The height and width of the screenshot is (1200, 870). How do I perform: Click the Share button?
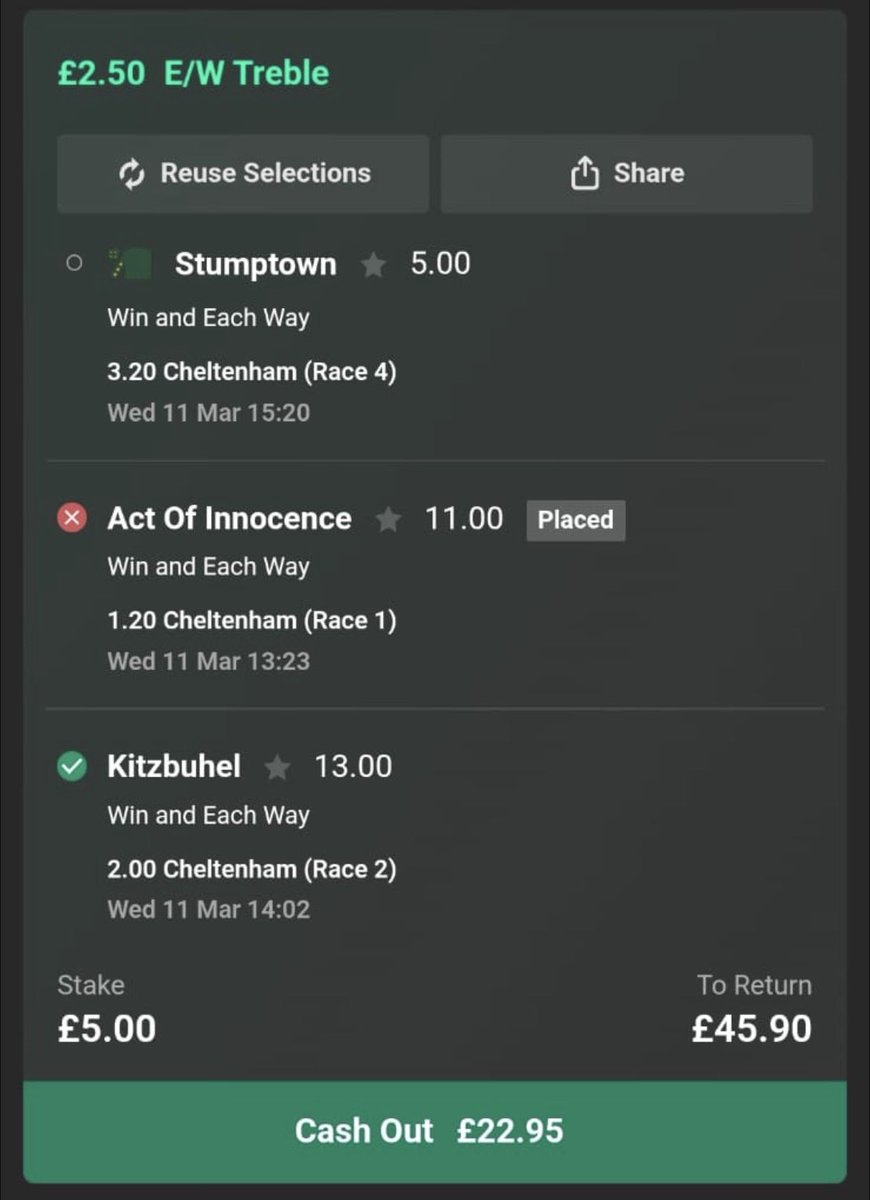click(627, 174)
